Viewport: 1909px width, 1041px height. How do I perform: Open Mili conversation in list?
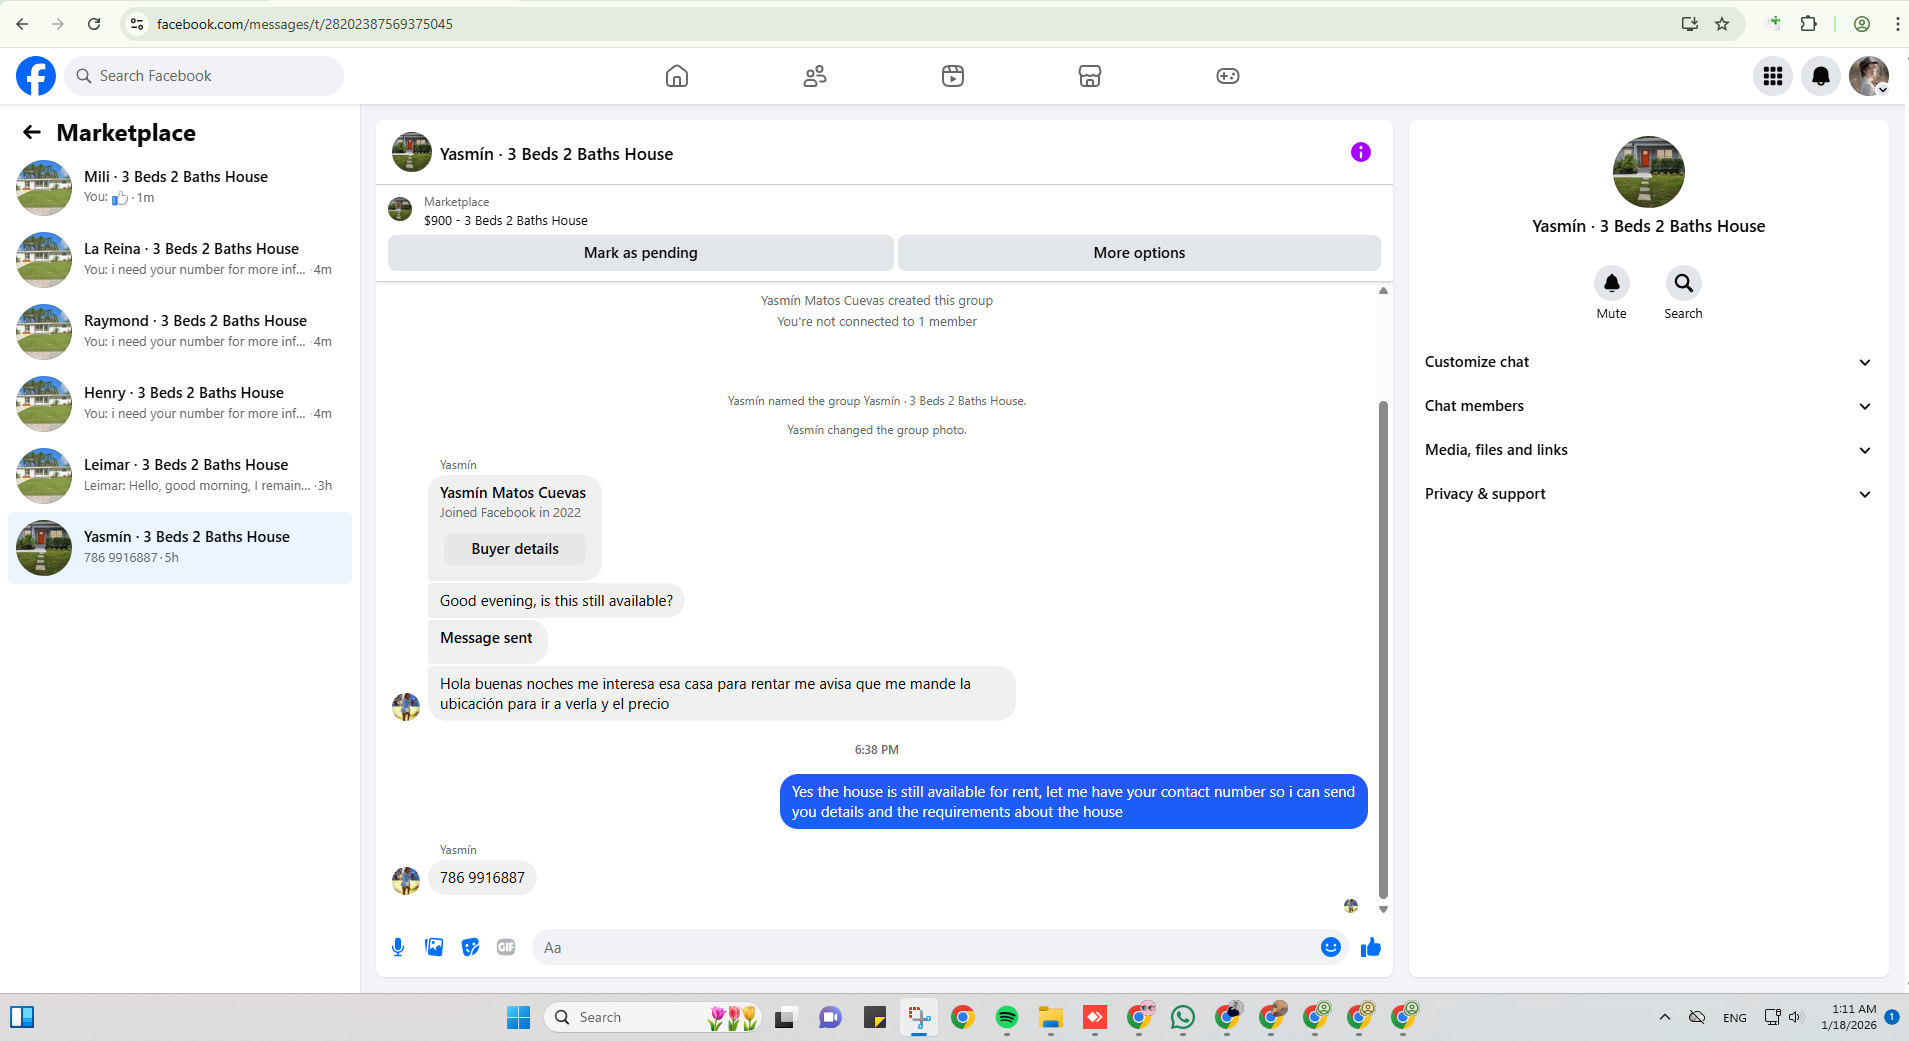180,188
